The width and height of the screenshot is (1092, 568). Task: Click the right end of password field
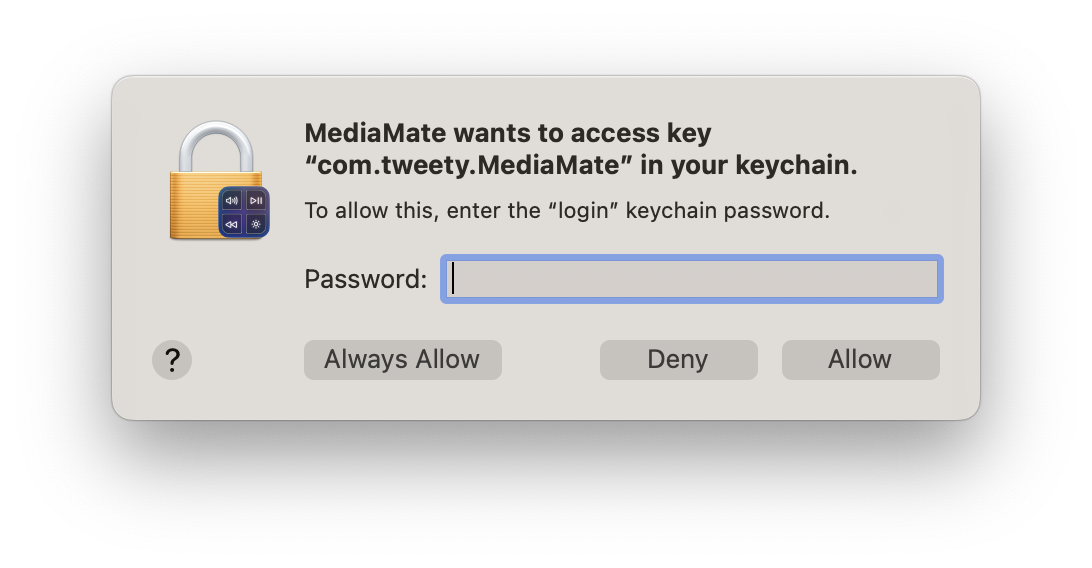pyautogui.click(x=926, y=279)
